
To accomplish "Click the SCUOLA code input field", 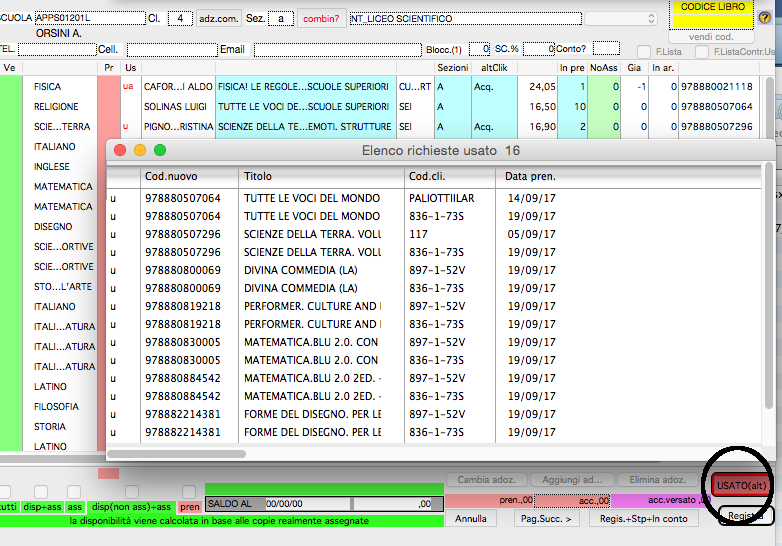I will (90, 18).
